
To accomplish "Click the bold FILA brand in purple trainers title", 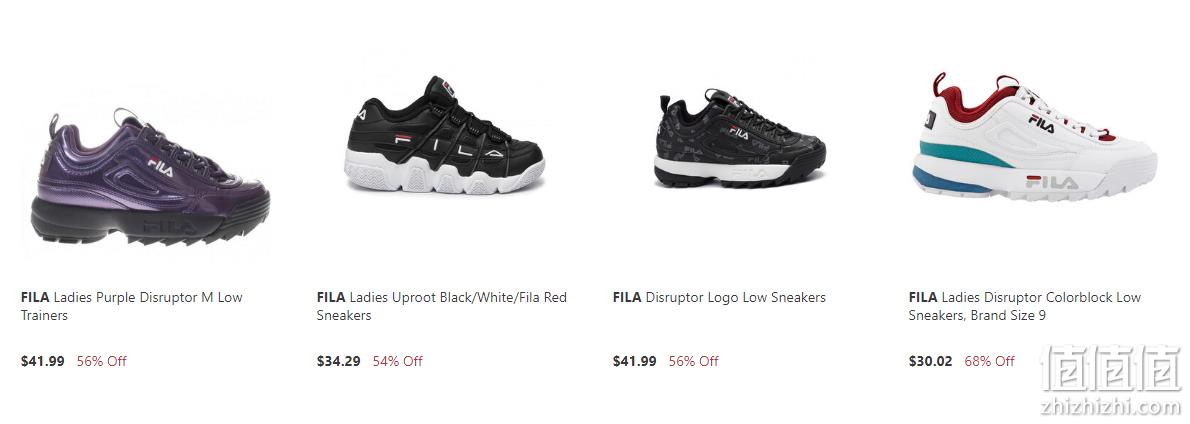I will [x=35, y=297].
